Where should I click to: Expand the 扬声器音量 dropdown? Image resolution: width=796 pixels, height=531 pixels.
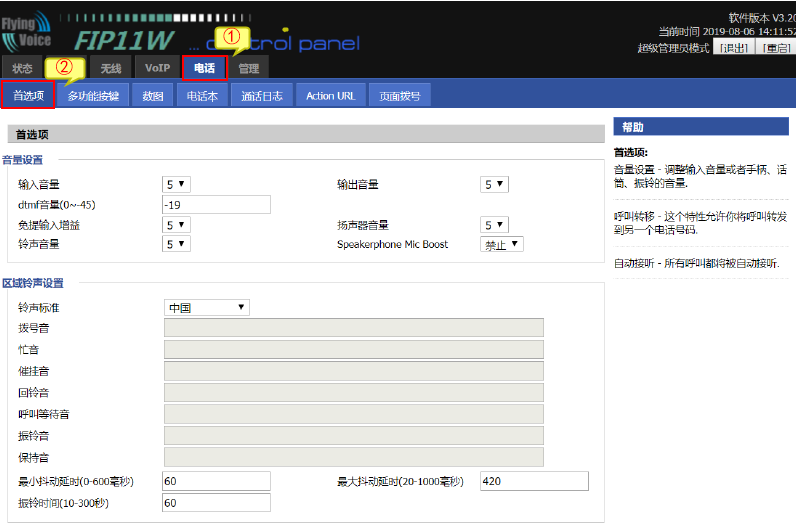coord(494,225)
